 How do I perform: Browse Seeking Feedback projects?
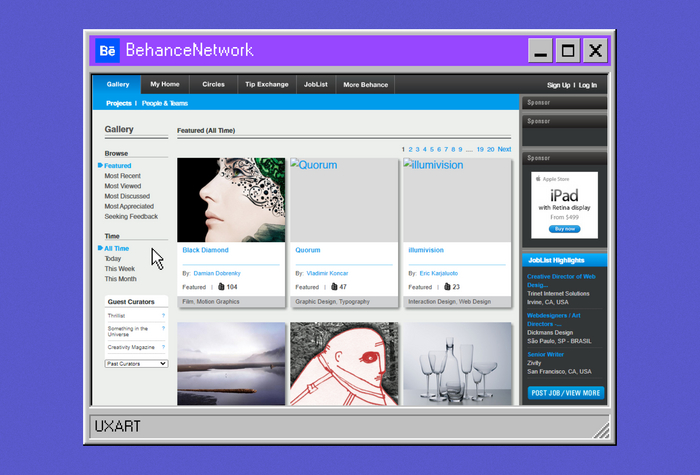[131, 217]
